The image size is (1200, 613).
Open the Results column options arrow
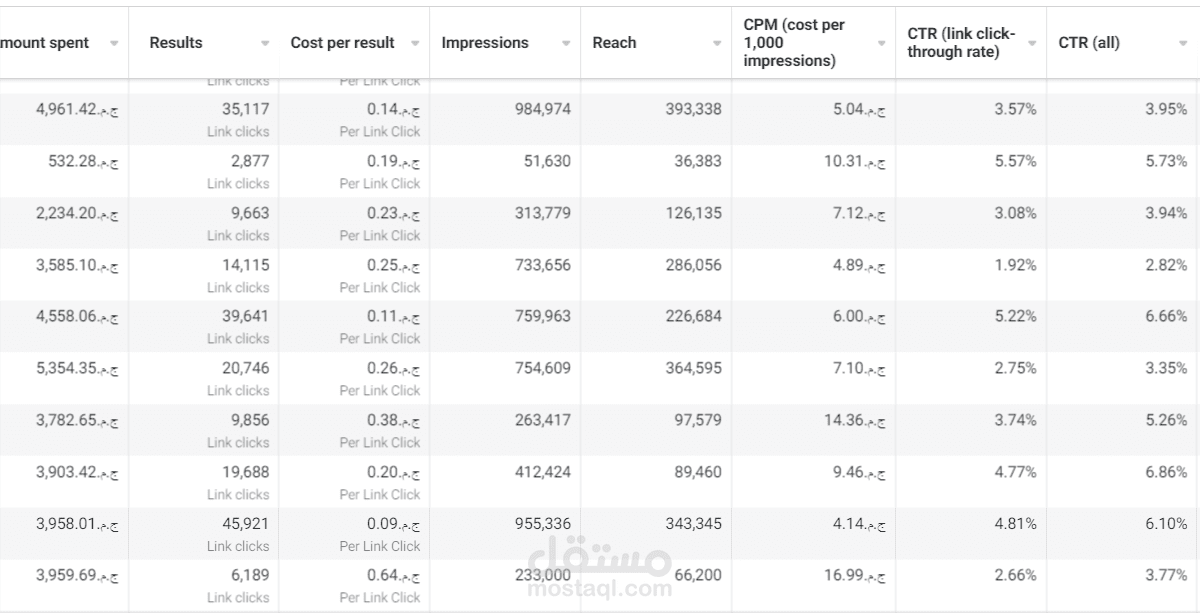coord(264,43)
